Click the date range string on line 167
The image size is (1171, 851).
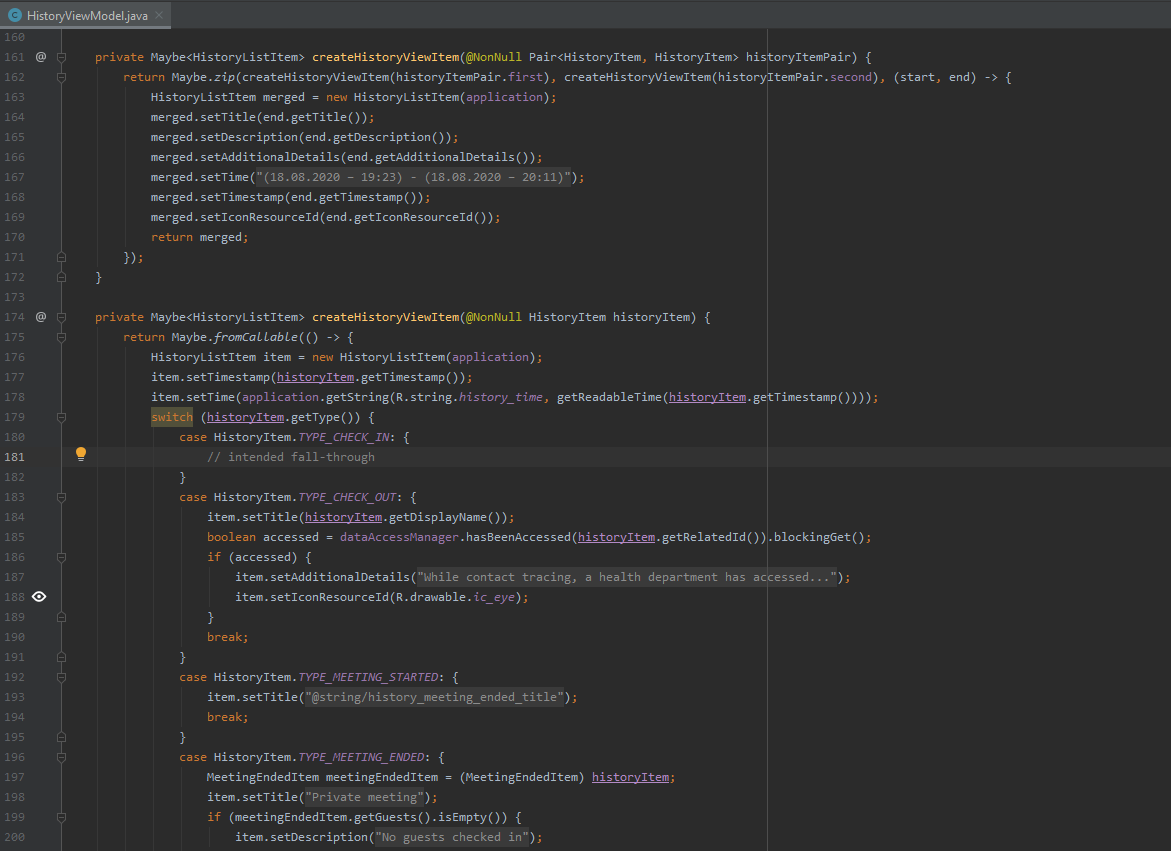click(x=414, y=177)
